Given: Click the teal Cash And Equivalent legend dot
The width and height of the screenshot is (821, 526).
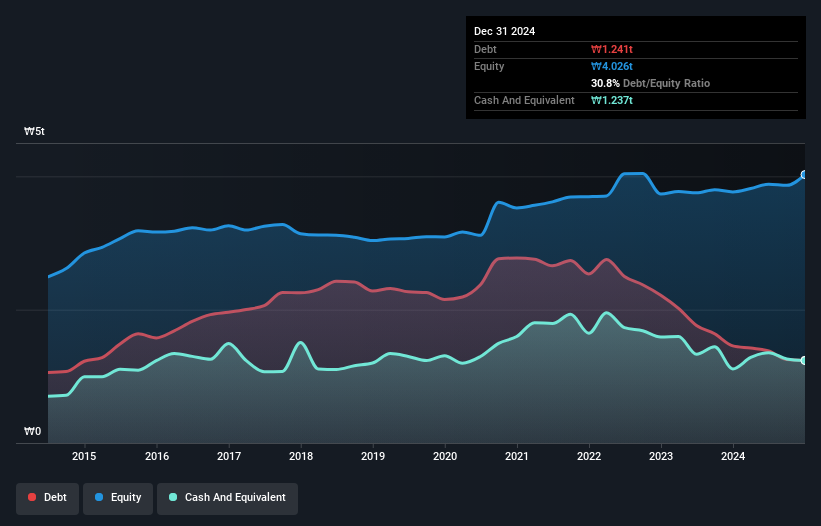Looking at the screenshot, I should 173,497.
